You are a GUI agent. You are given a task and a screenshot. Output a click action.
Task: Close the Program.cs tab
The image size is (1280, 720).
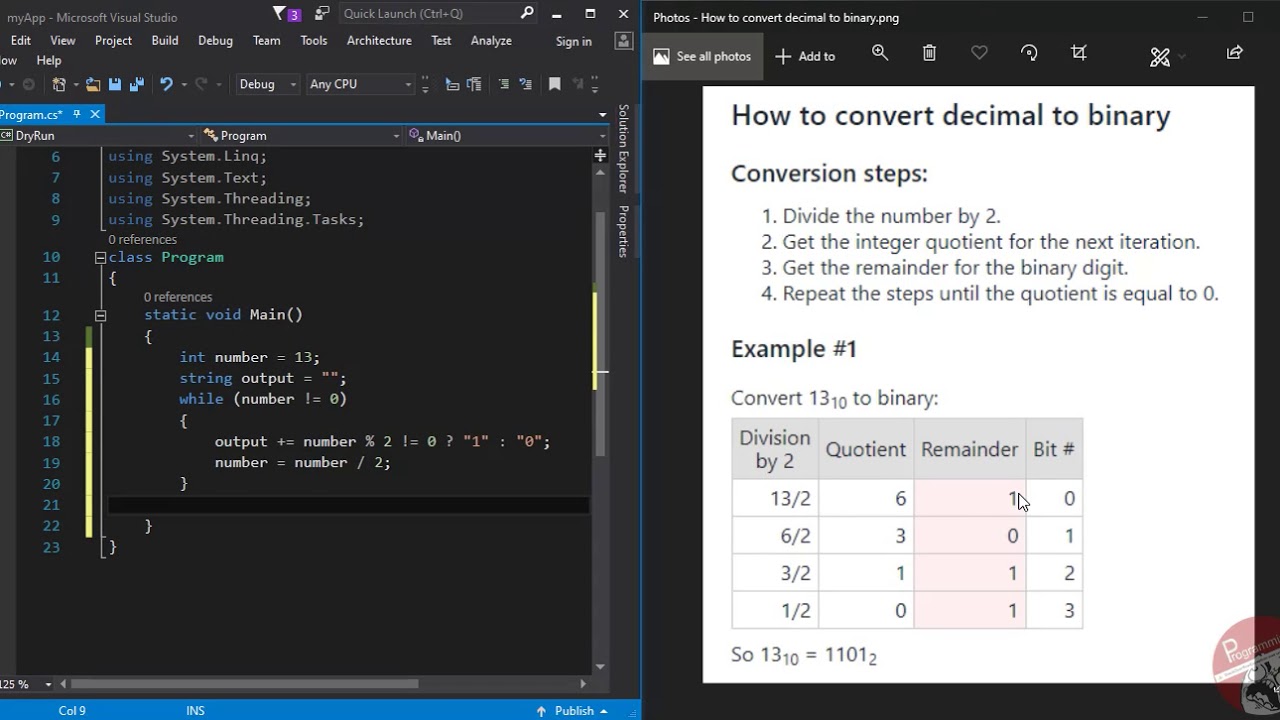pyautogui.click(x=95, y=114)
